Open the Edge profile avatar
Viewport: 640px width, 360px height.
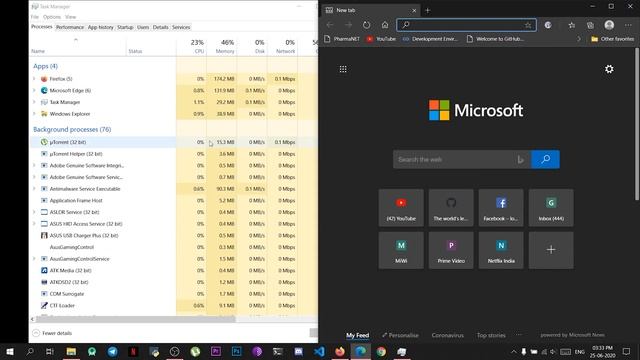[609, 25]
